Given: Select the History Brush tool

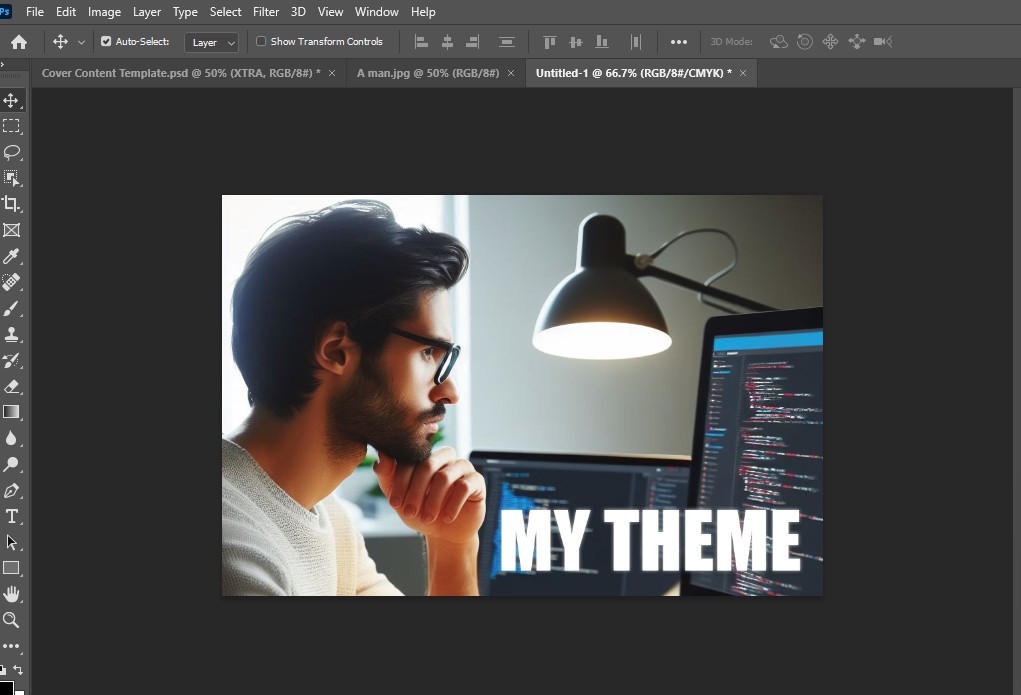Looking at the screenshot, I should pos(11,360).
